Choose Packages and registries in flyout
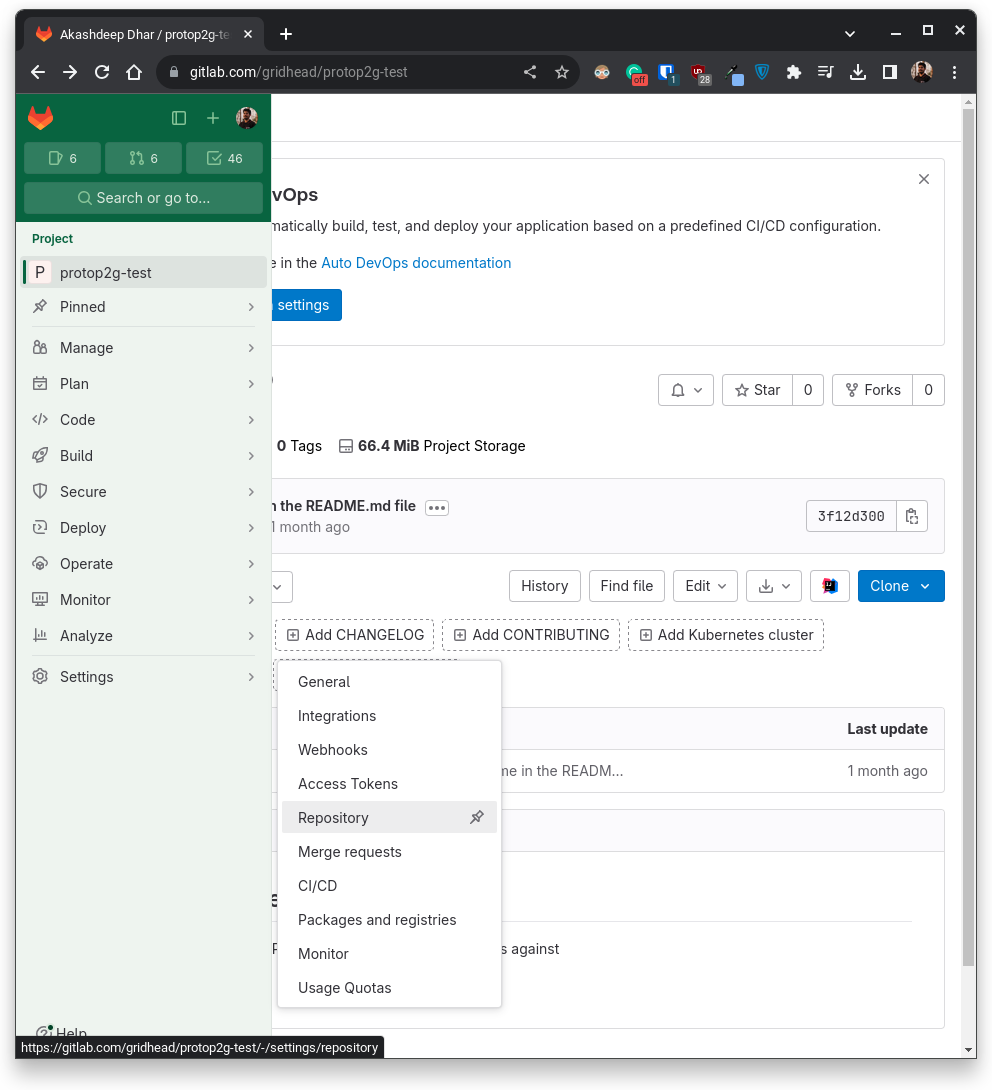This screenshot has width=992, height=1090. [389, 920]
